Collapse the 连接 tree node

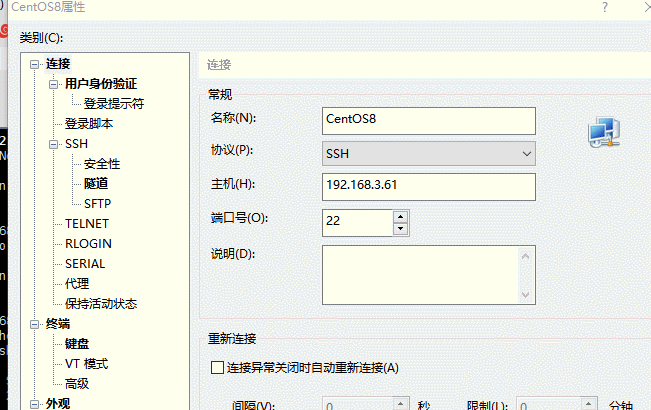tap(34, 64)
